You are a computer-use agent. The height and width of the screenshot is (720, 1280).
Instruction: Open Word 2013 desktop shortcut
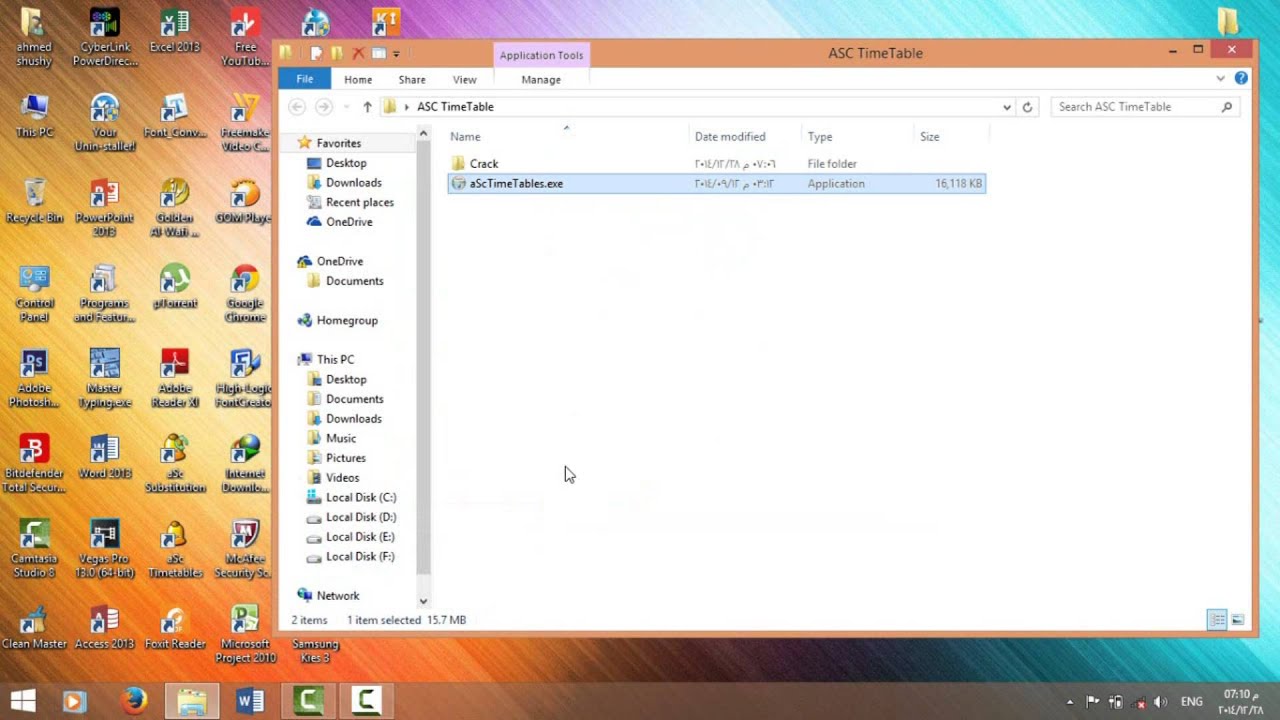(x=104, y=457)
